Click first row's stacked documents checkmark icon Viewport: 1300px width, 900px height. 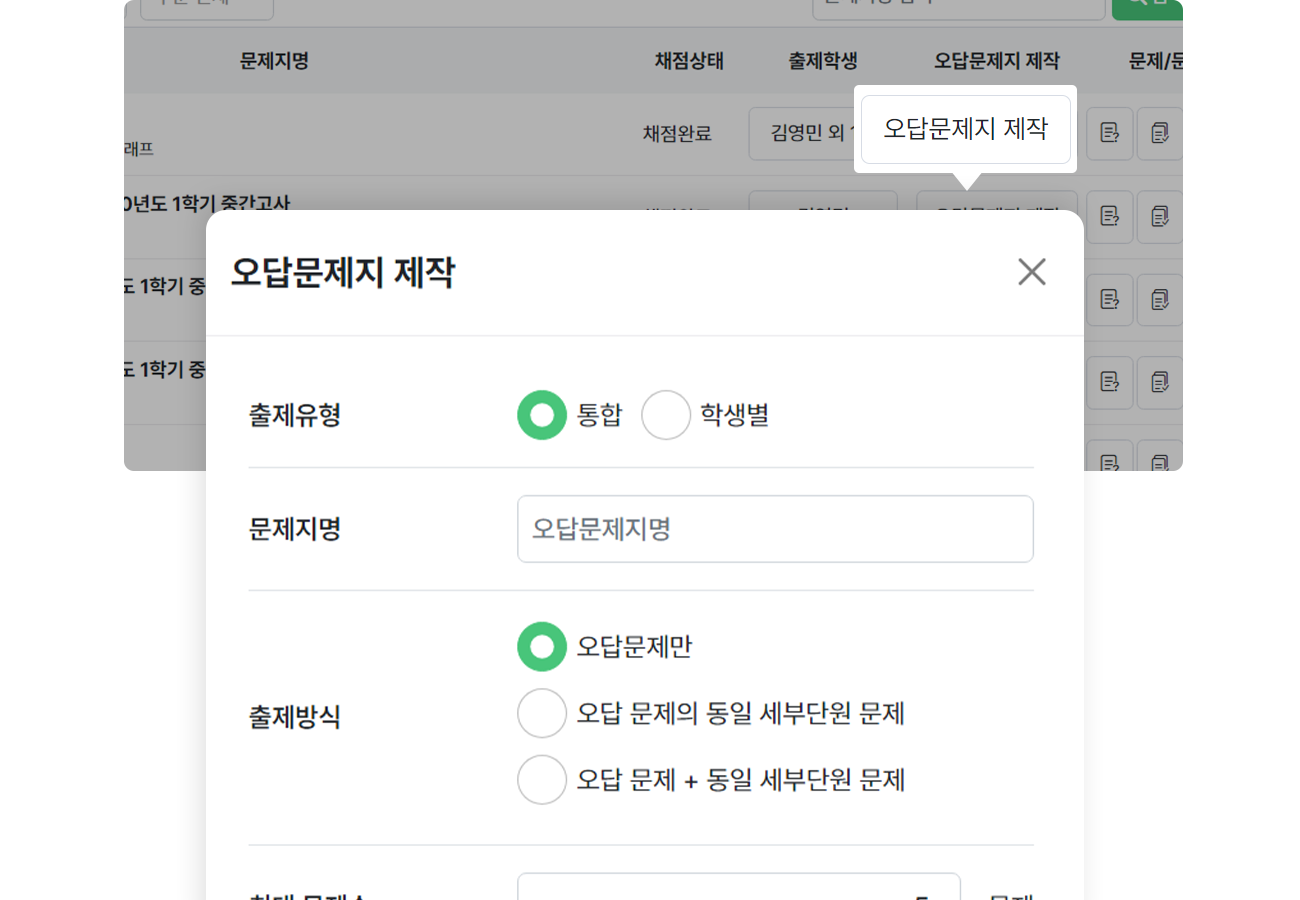point(1160,133)
